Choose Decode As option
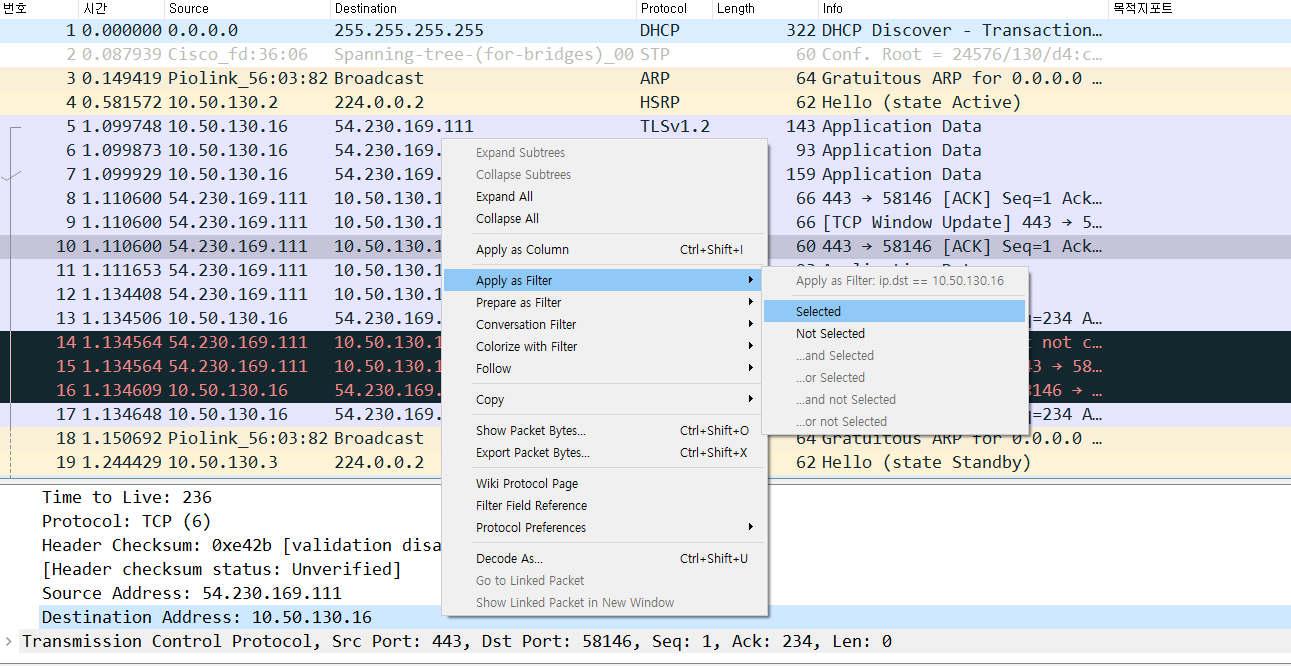 pos(603,559)
